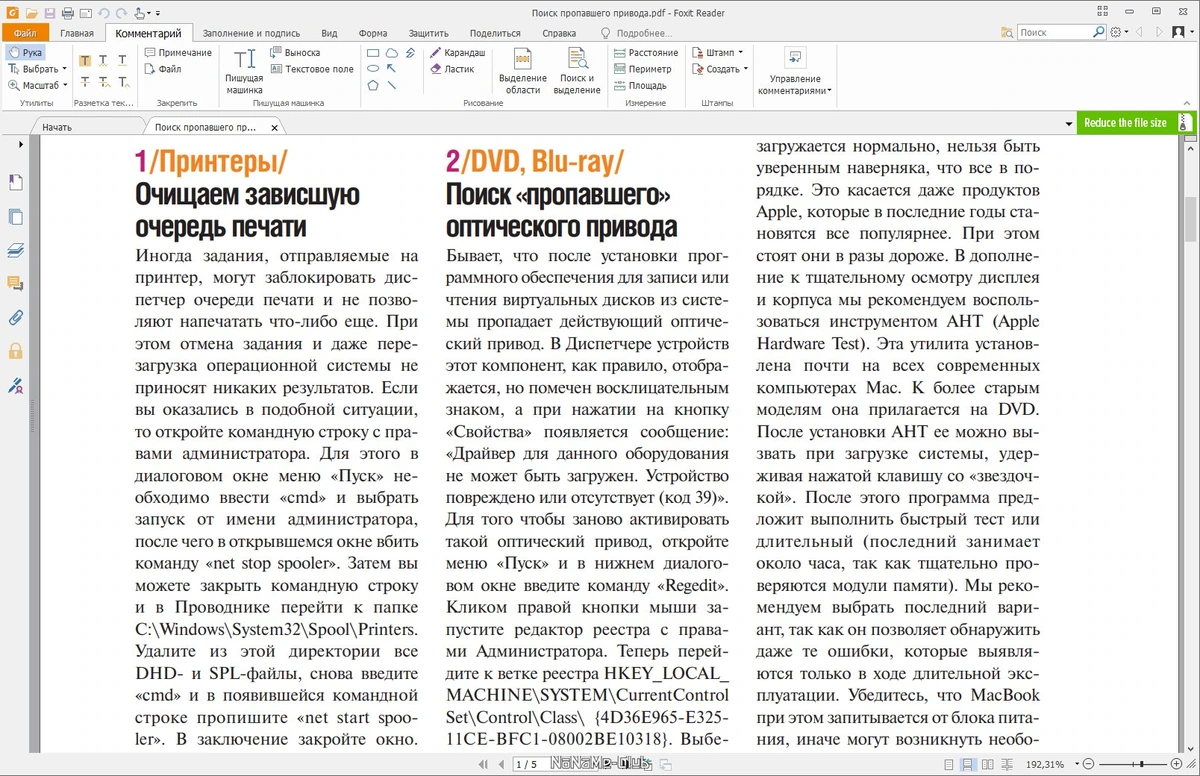Zoom out with the minus button
The height and width of the screenshot is (776, 1200).
click(1090, 764)
